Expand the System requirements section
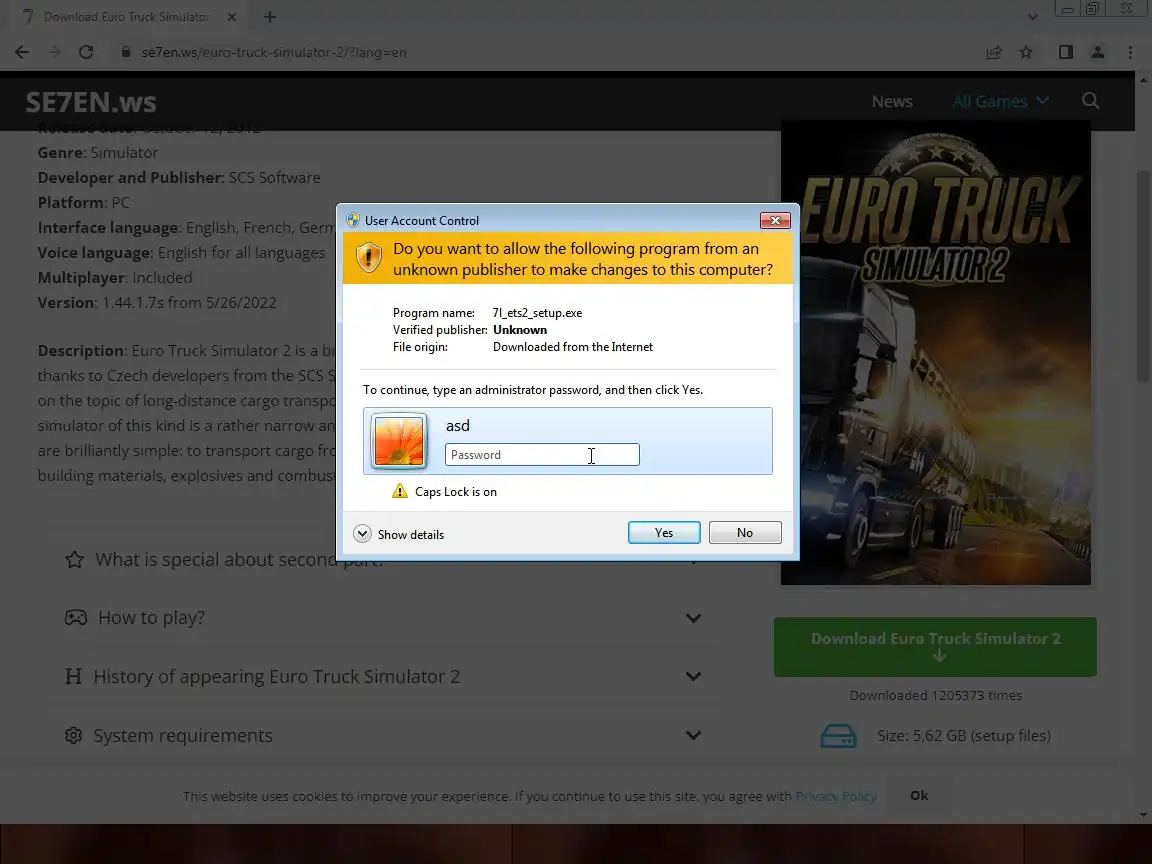 382,735
